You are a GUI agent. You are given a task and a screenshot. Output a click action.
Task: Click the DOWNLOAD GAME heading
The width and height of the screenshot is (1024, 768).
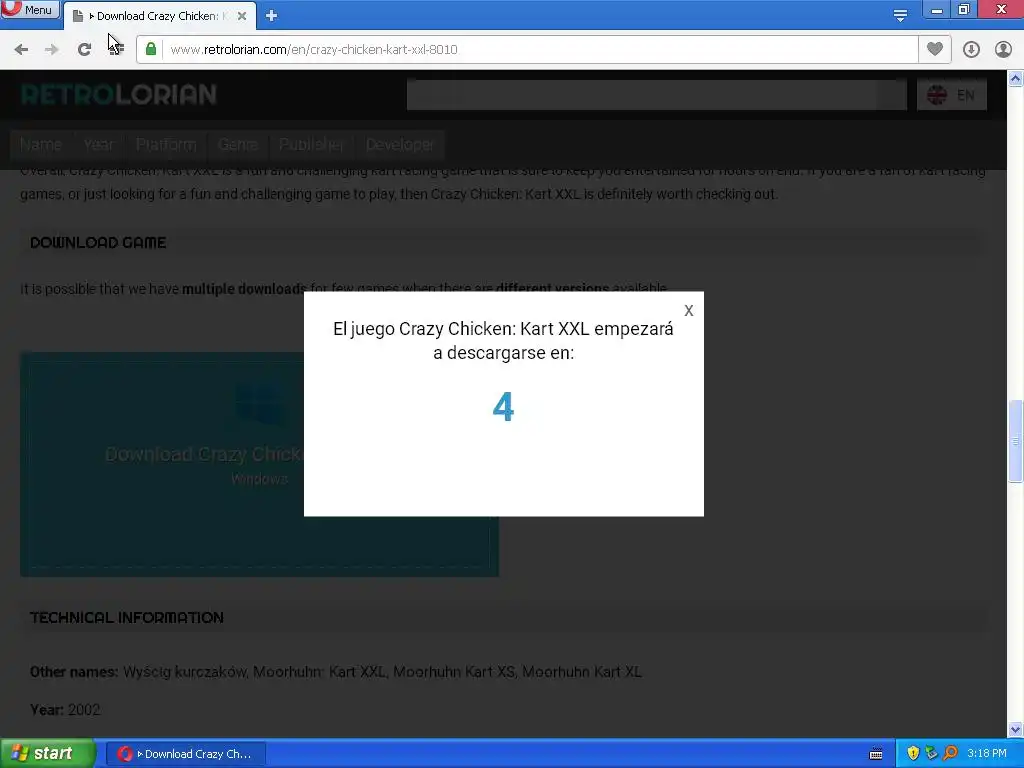(98, 242)
